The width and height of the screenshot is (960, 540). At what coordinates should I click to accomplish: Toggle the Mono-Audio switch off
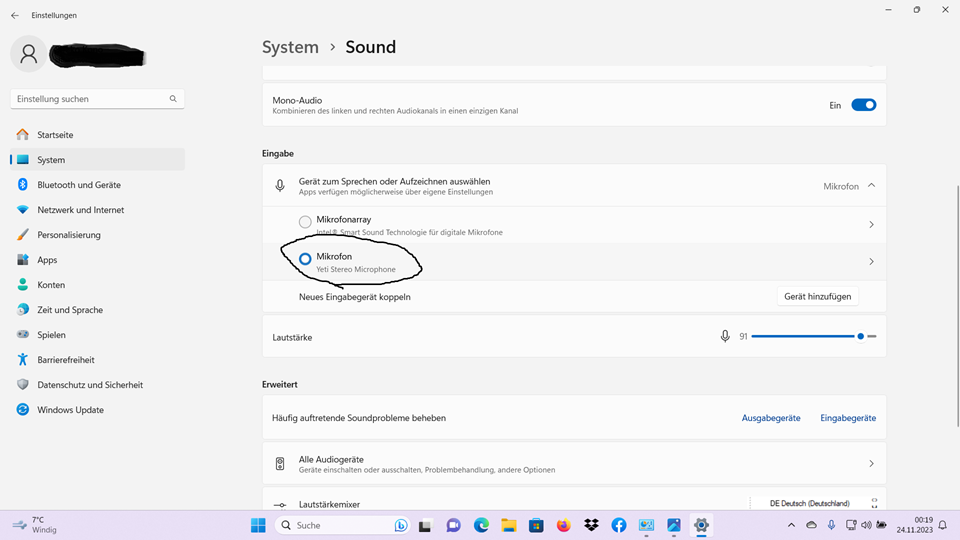click(863, 105)
